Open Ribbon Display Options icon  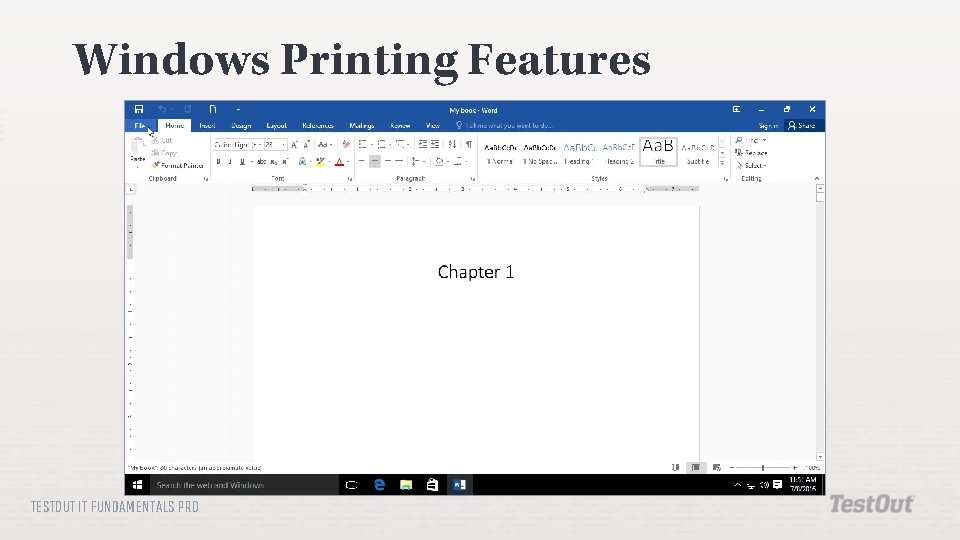(x=737, y=109)
